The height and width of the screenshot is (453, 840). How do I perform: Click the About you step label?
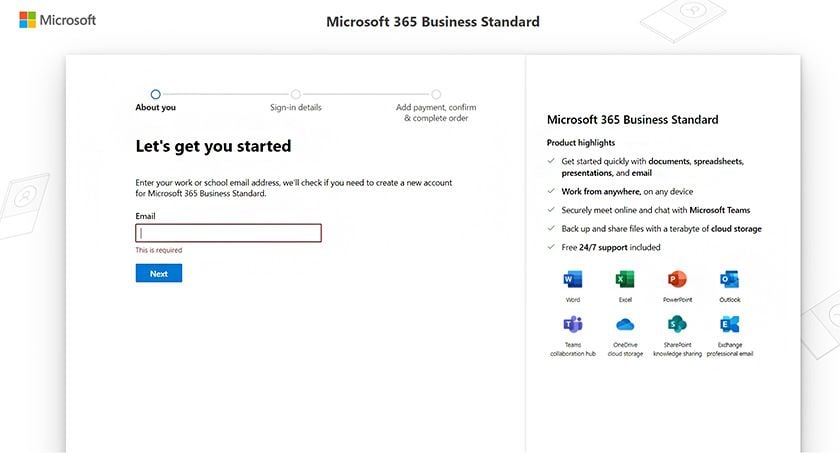pyautogui.click(x=155, y=107)
